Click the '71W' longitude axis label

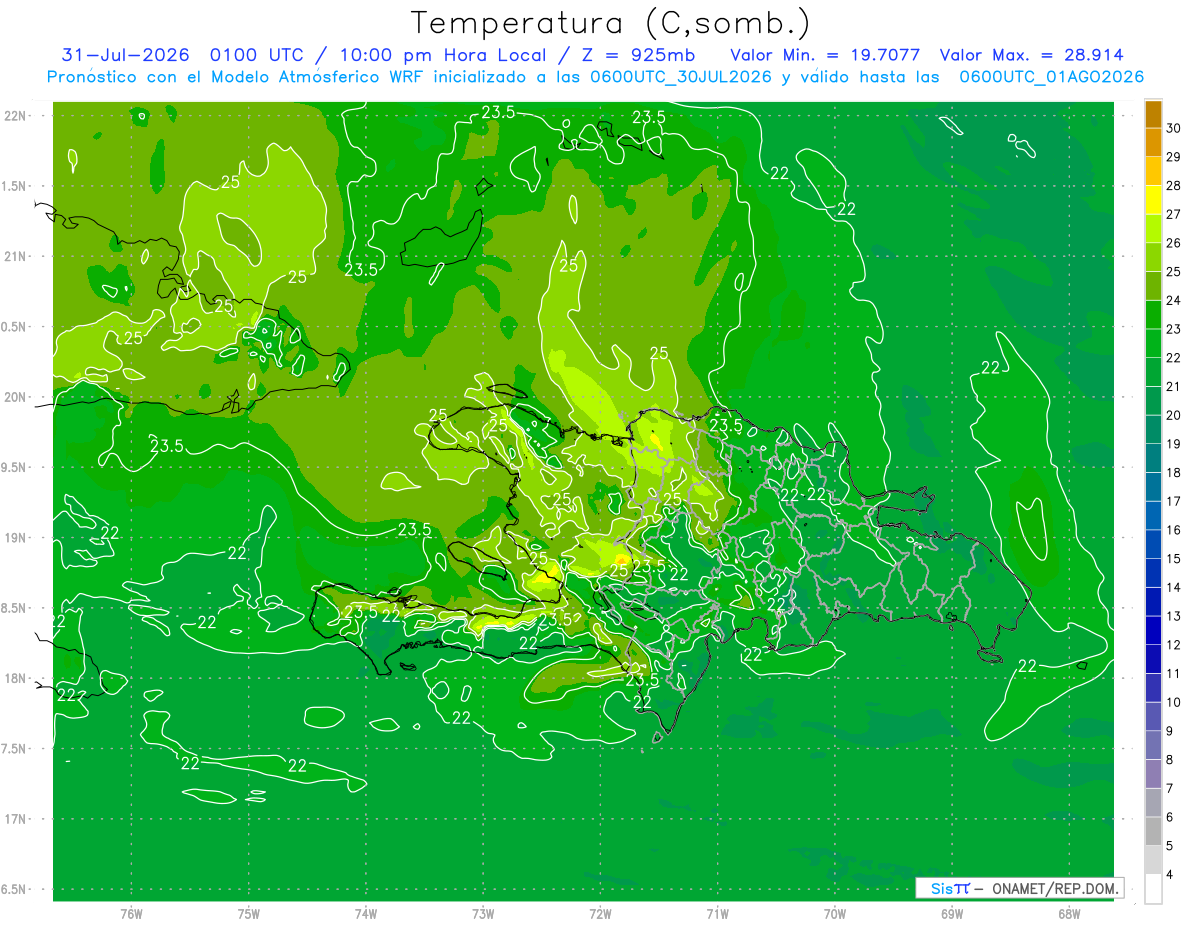[717, 914]
